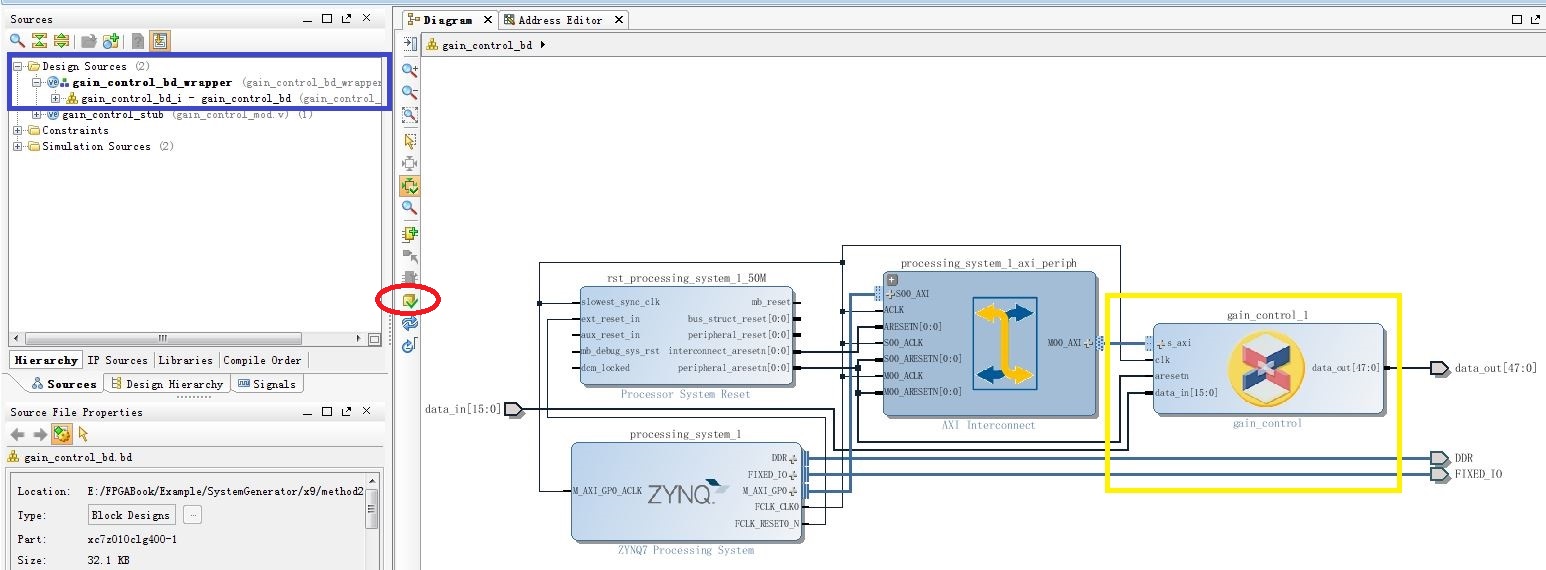The height and width of the screenshot is (570, 1546).
Task: Click the Zoom Out diagram tool
Action: pos(410,93)
